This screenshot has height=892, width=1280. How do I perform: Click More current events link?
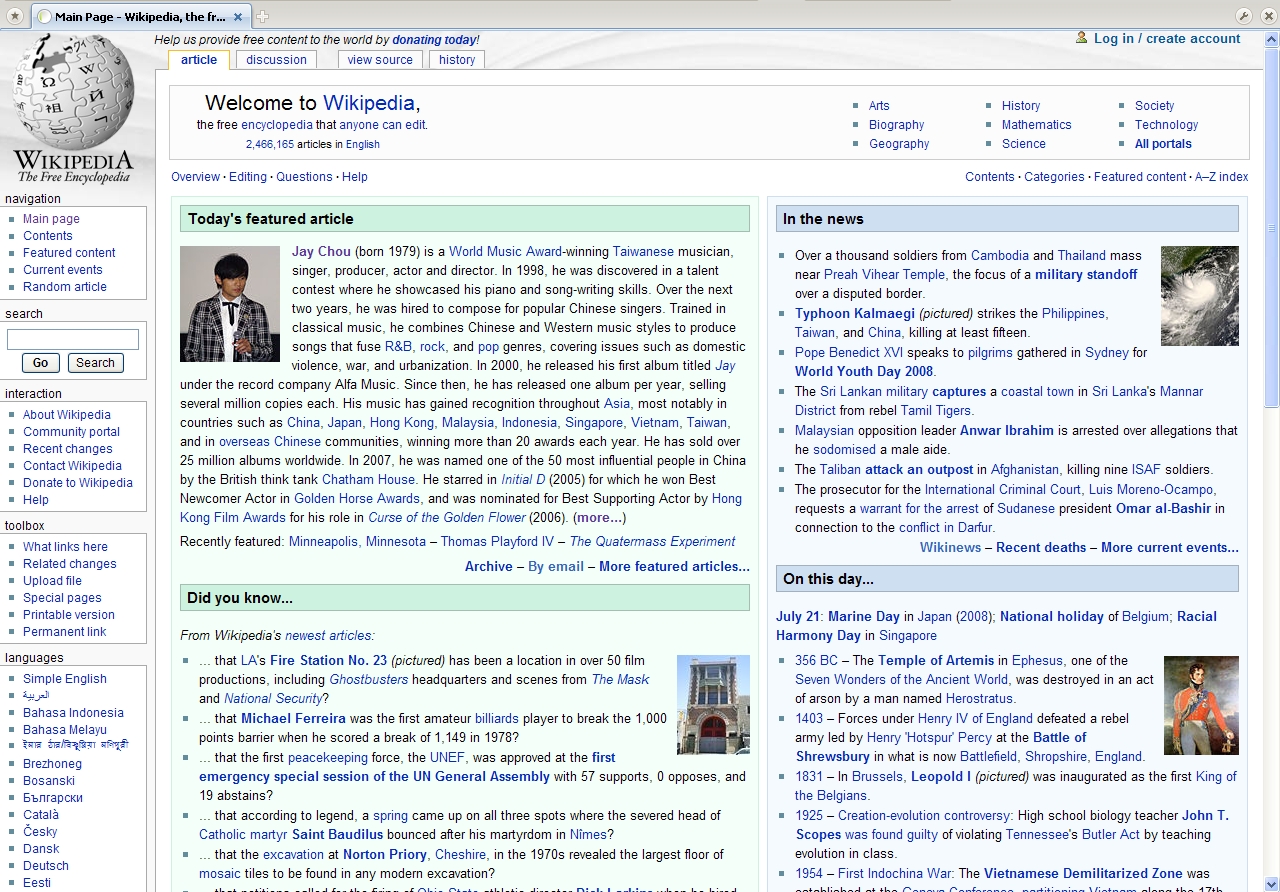pyautogui.click(x=1170, y=548)
